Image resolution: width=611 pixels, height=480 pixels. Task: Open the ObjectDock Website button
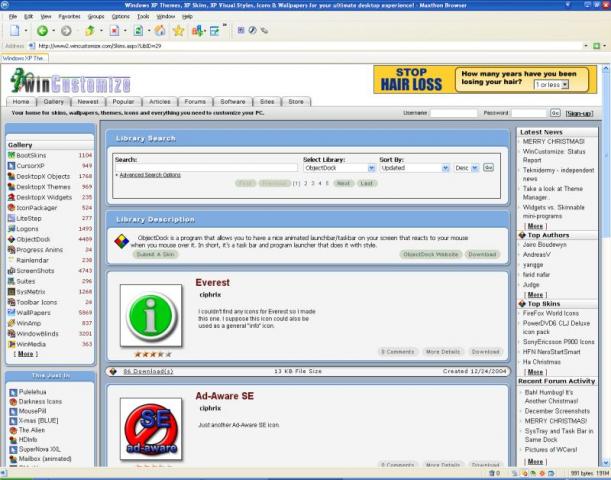[x=431, y=254]
